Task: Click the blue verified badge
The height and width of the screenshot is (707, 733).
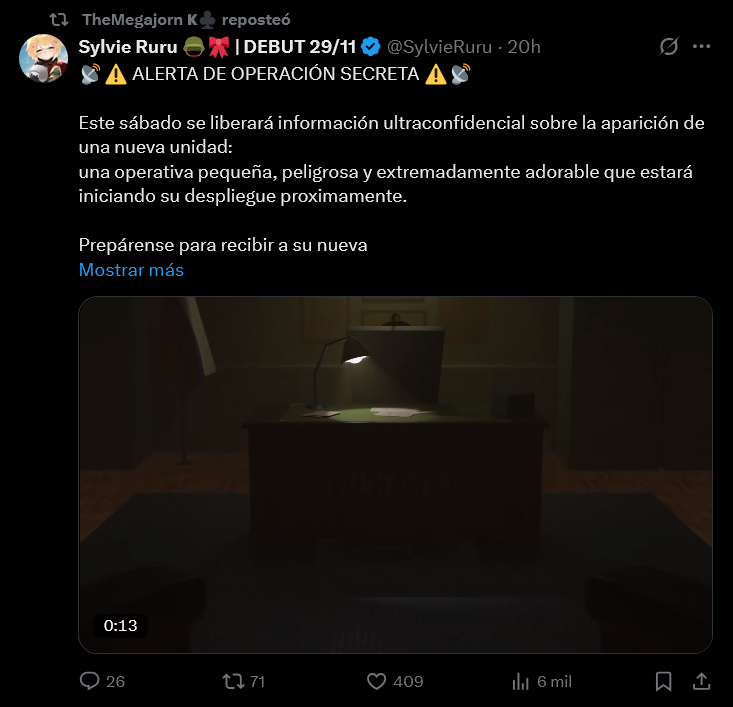Action: 371,47
